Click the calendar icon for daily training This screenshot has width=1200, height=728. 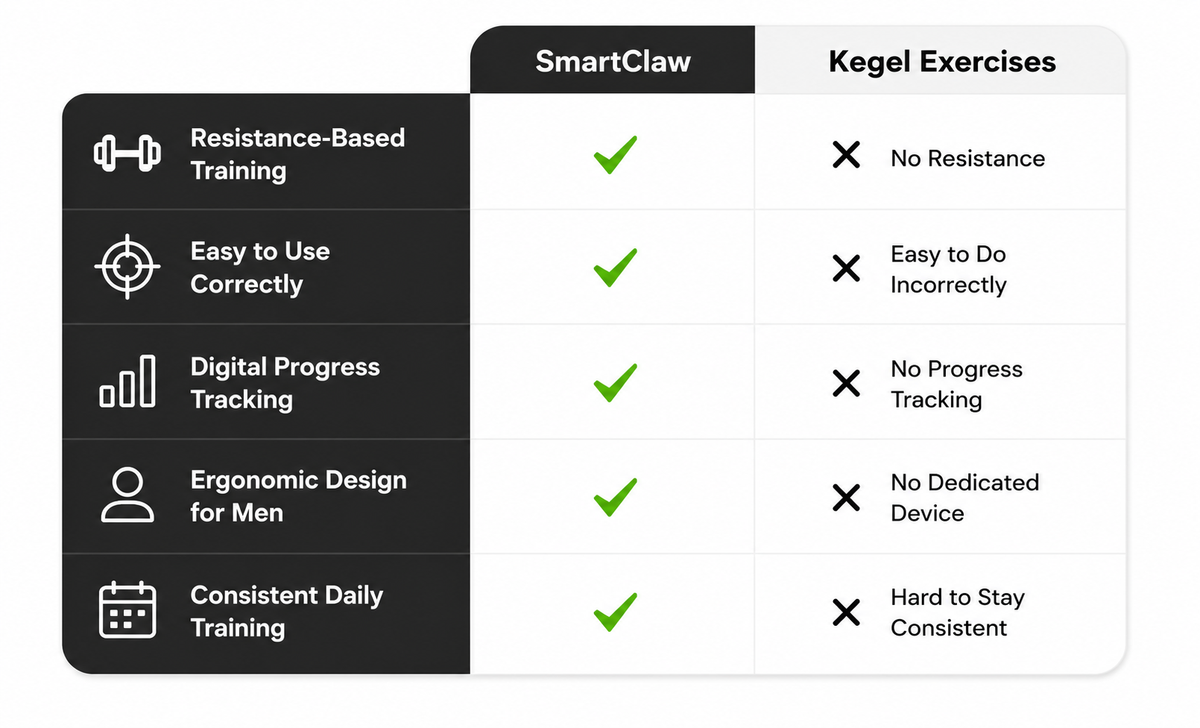[128, 610]
